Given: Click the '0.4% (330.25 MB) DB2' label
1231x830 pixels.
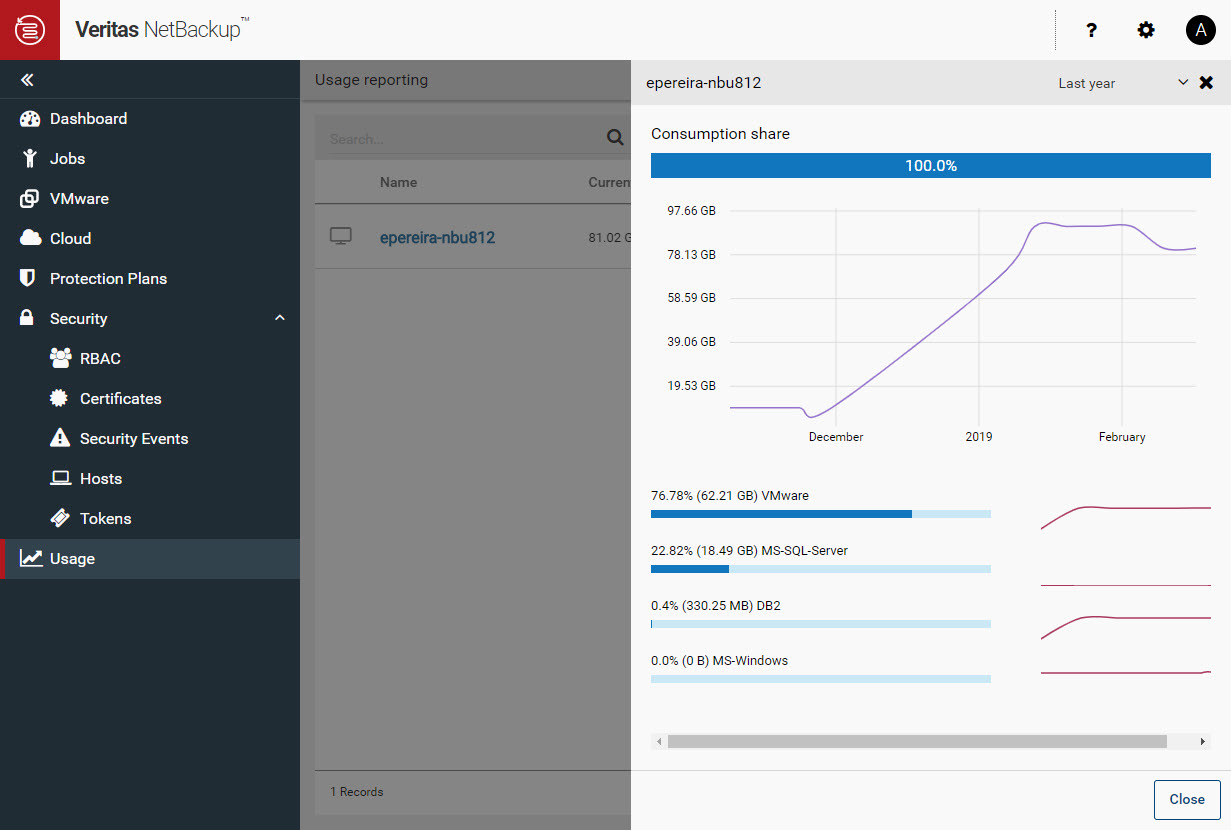Looking at the screenshot, I should pyautogui.click(x=716, y=605).
